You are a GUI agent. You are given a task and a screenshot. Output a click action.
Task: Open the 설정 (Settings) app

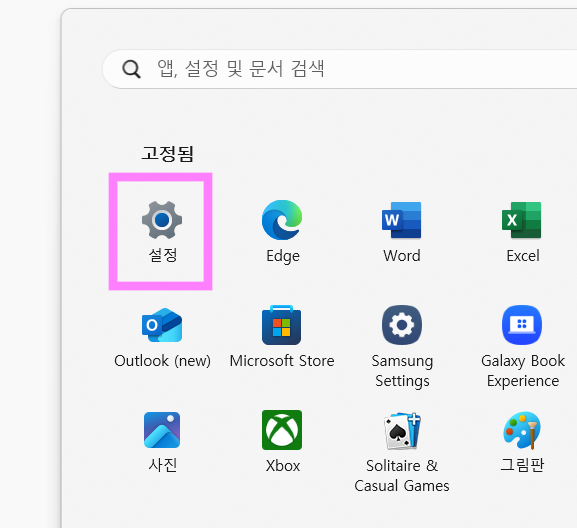tap(162, 232)
